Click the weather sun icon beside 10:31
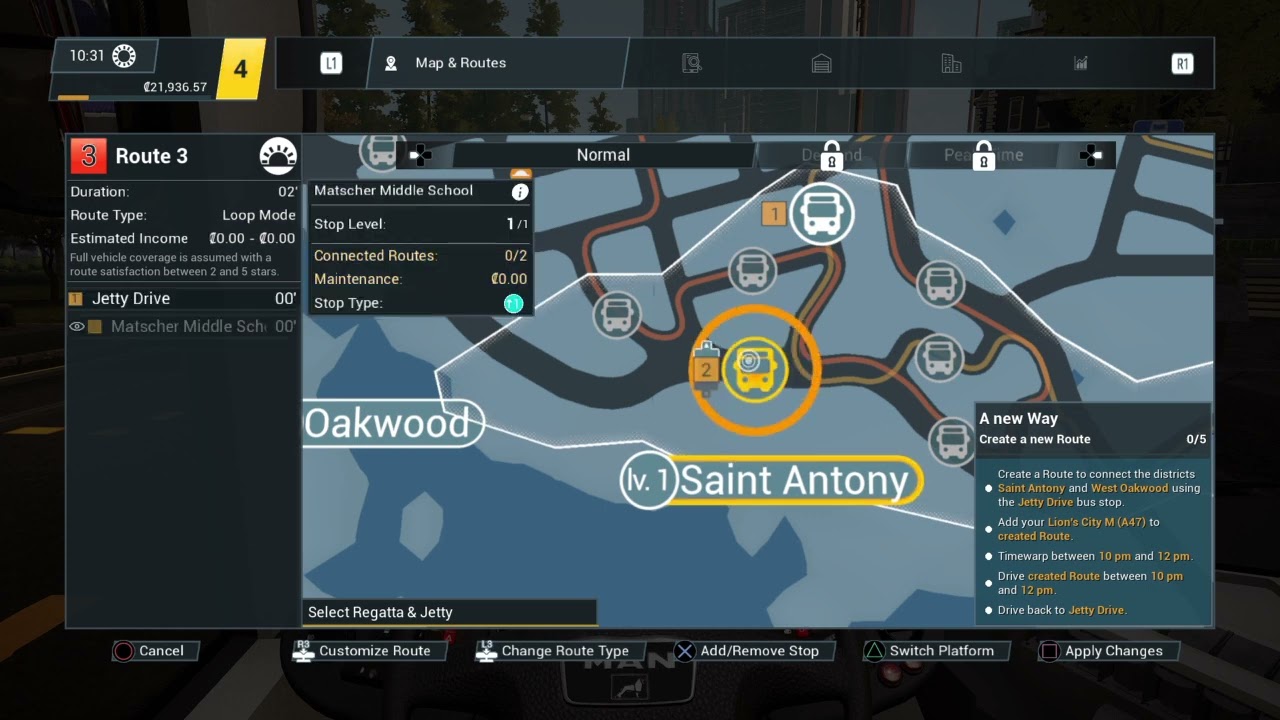Screen dimensions: 1280x720 click(124, 56)
